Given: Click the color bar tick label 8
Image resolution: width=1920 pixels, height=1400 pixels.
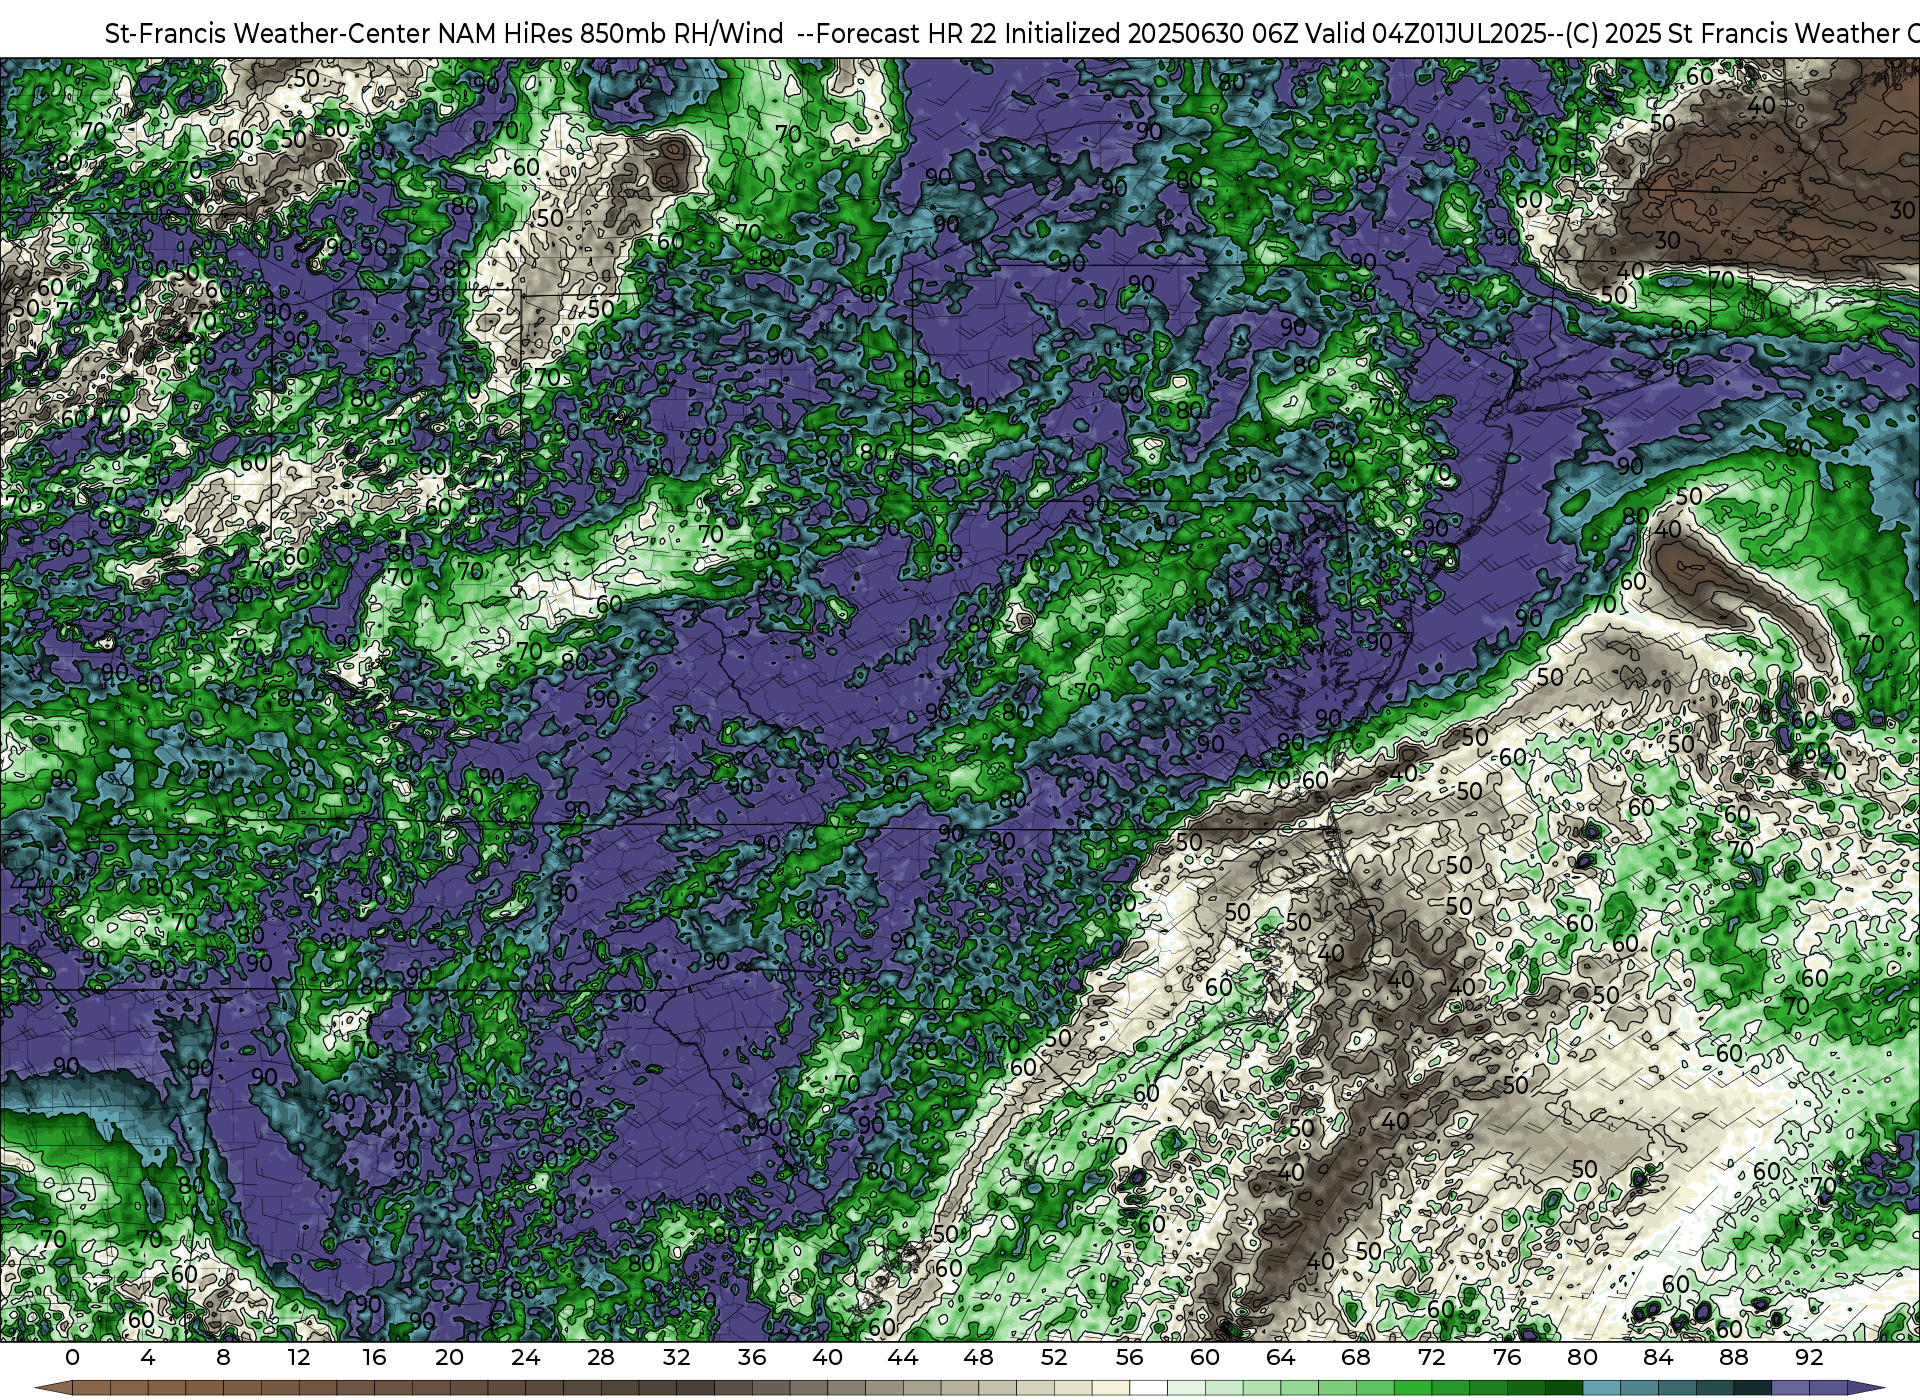Looking at the screenshot, I should click(x=223, y=1358).
